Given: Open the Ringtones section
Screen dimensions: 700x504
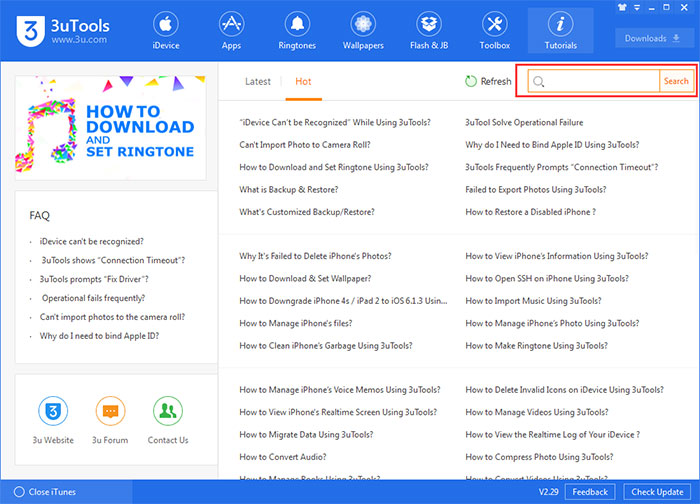Looking at the screenshot, I should click(297, 30).
